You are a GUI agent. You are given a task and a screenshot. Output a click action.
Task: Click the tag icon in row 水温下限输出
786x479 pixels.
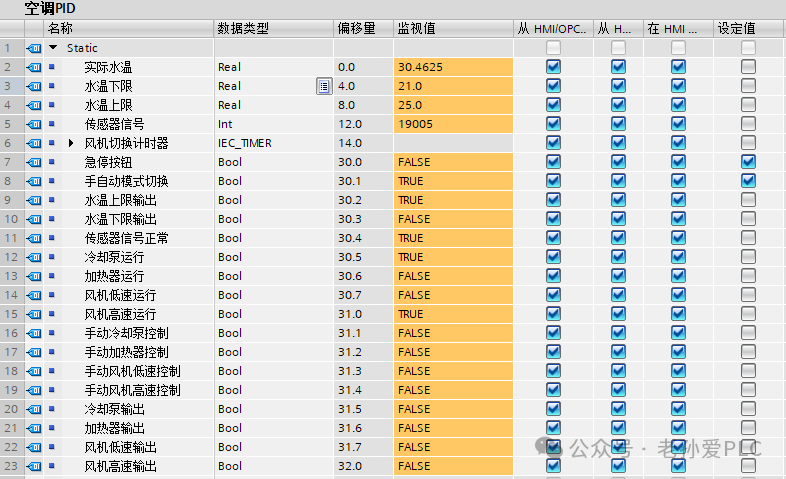[34, 219]
